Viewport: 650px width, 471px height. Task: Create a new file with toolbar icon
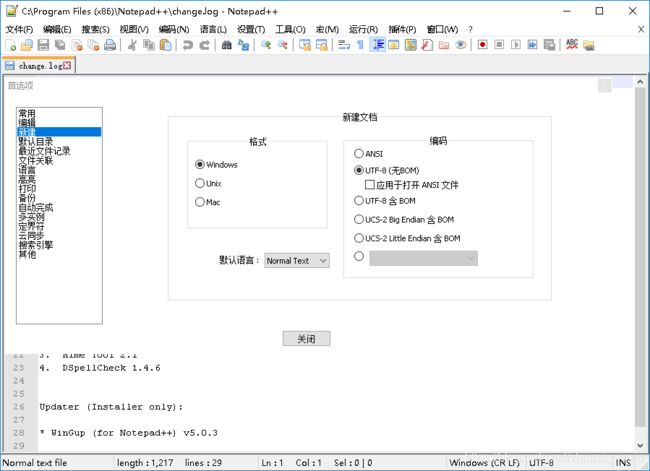tap(10, 45)
